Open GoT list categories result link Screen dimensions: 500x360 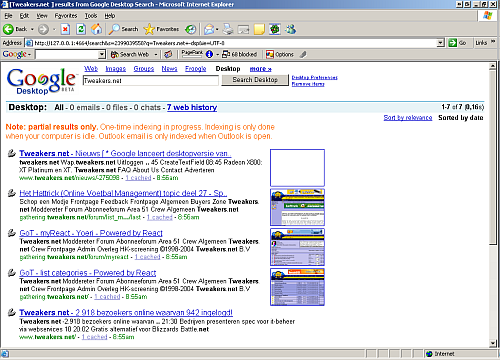(x=88, y=273)
